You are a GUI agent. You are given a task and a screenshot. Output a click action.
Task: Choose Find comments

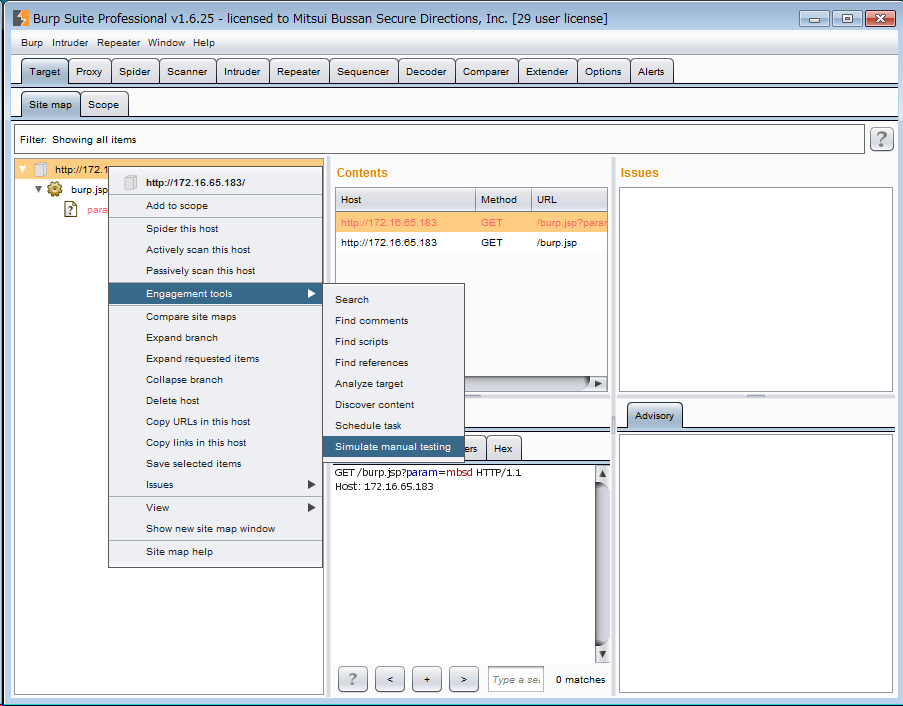click(393, 321)
